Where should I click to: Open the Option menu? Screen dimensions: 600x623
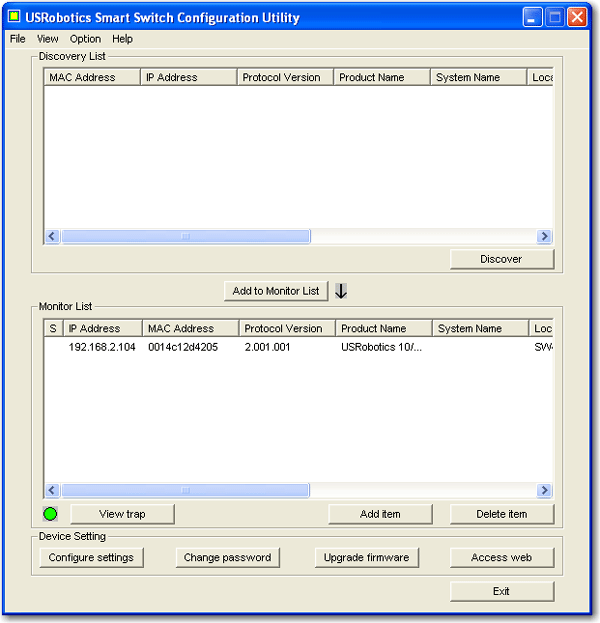point(85,39)
